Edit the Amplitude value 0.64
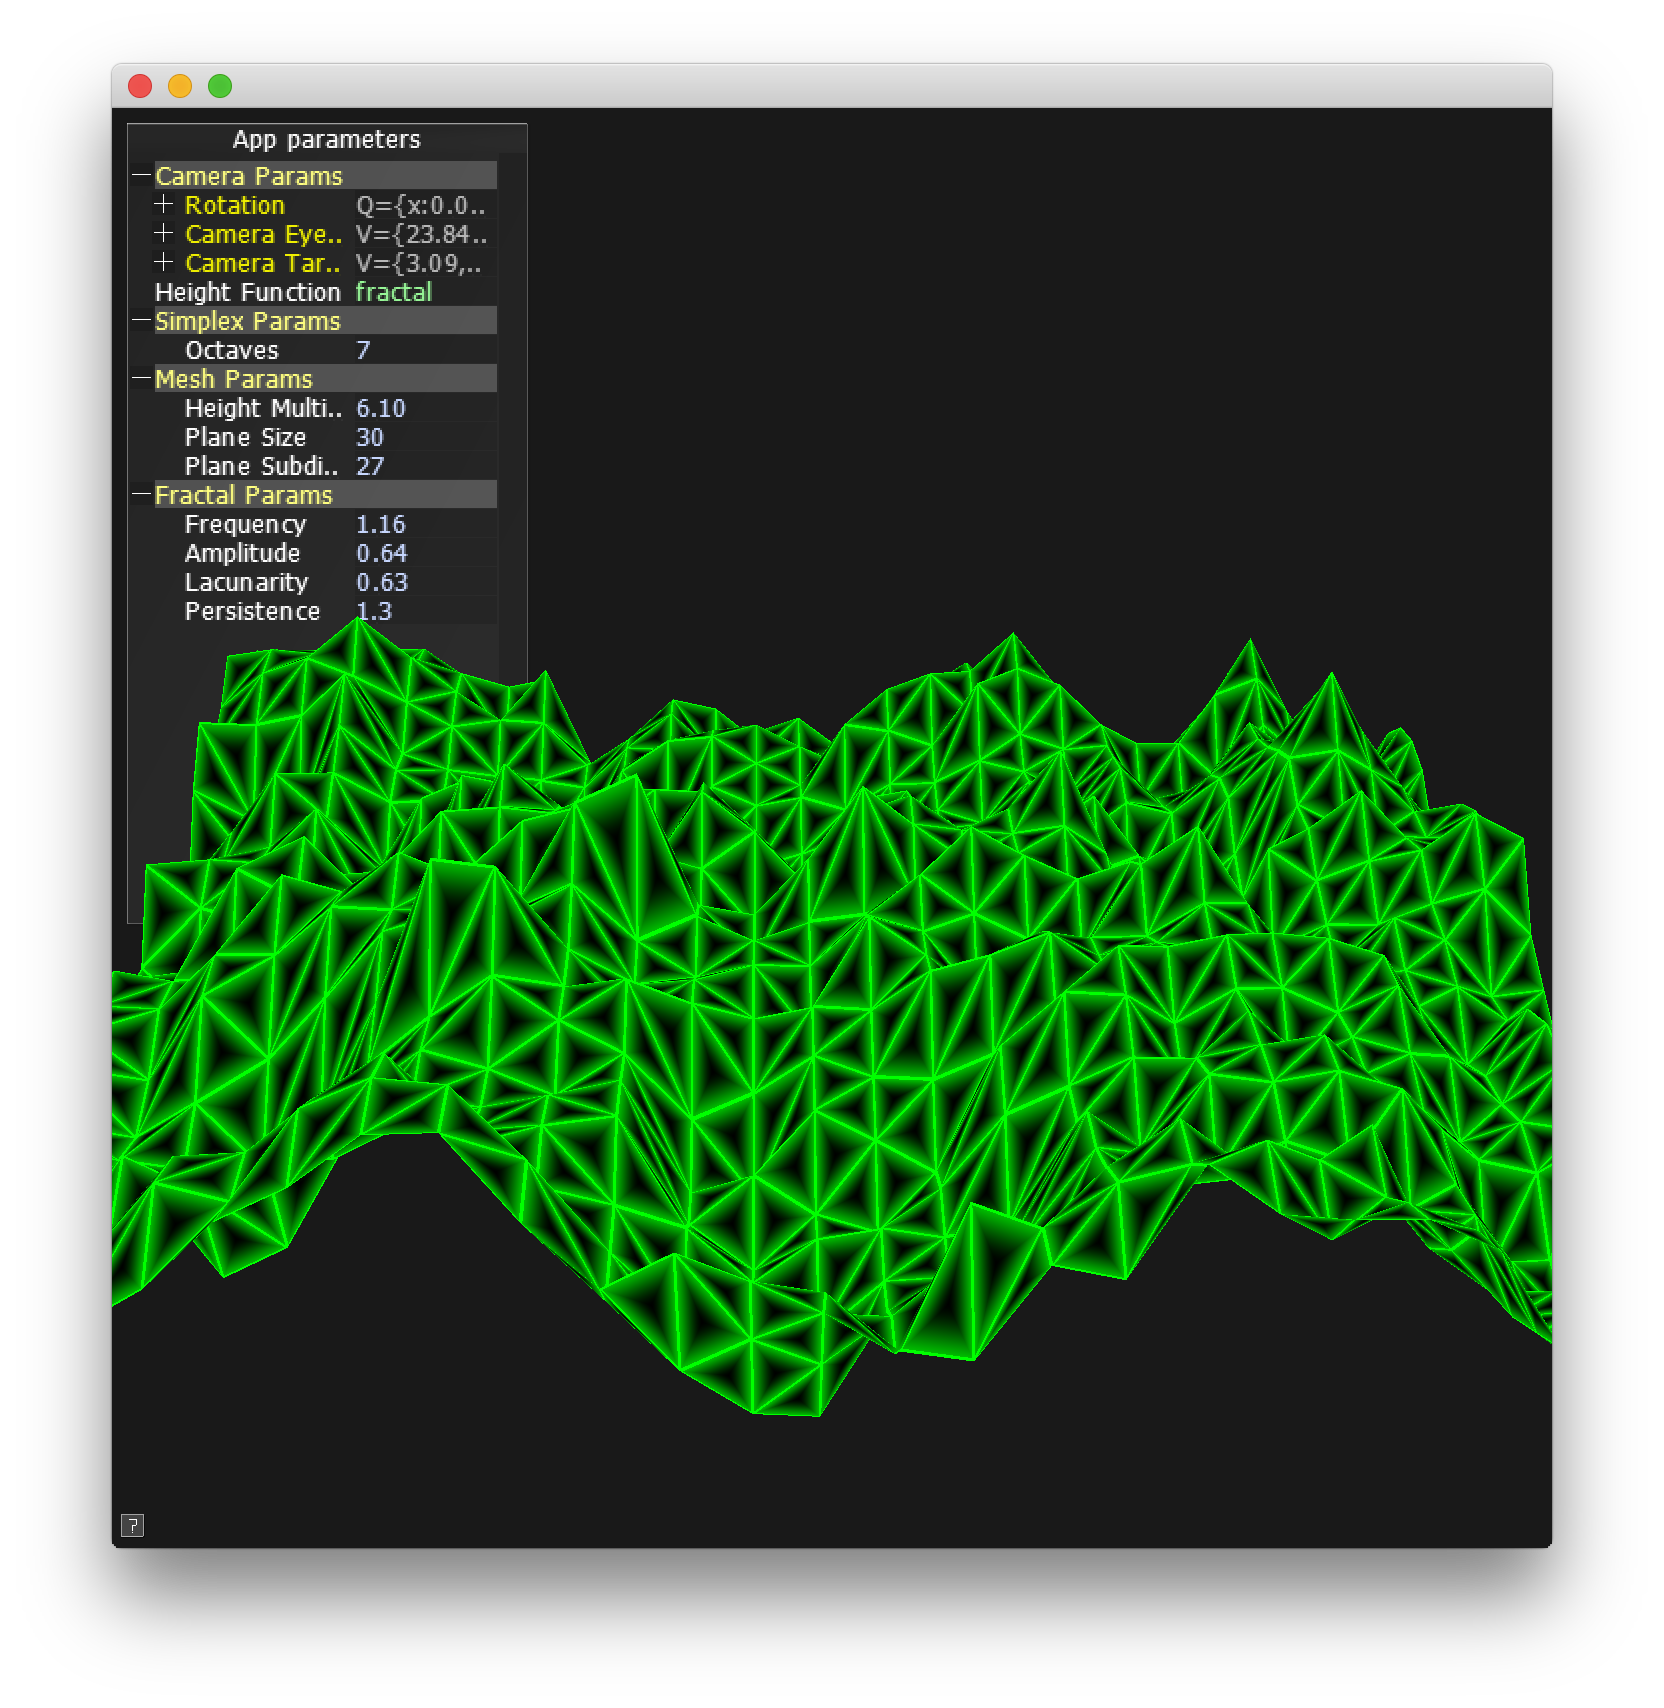The height and width of the screenshot is (1708, 1664). click(381, 553)
